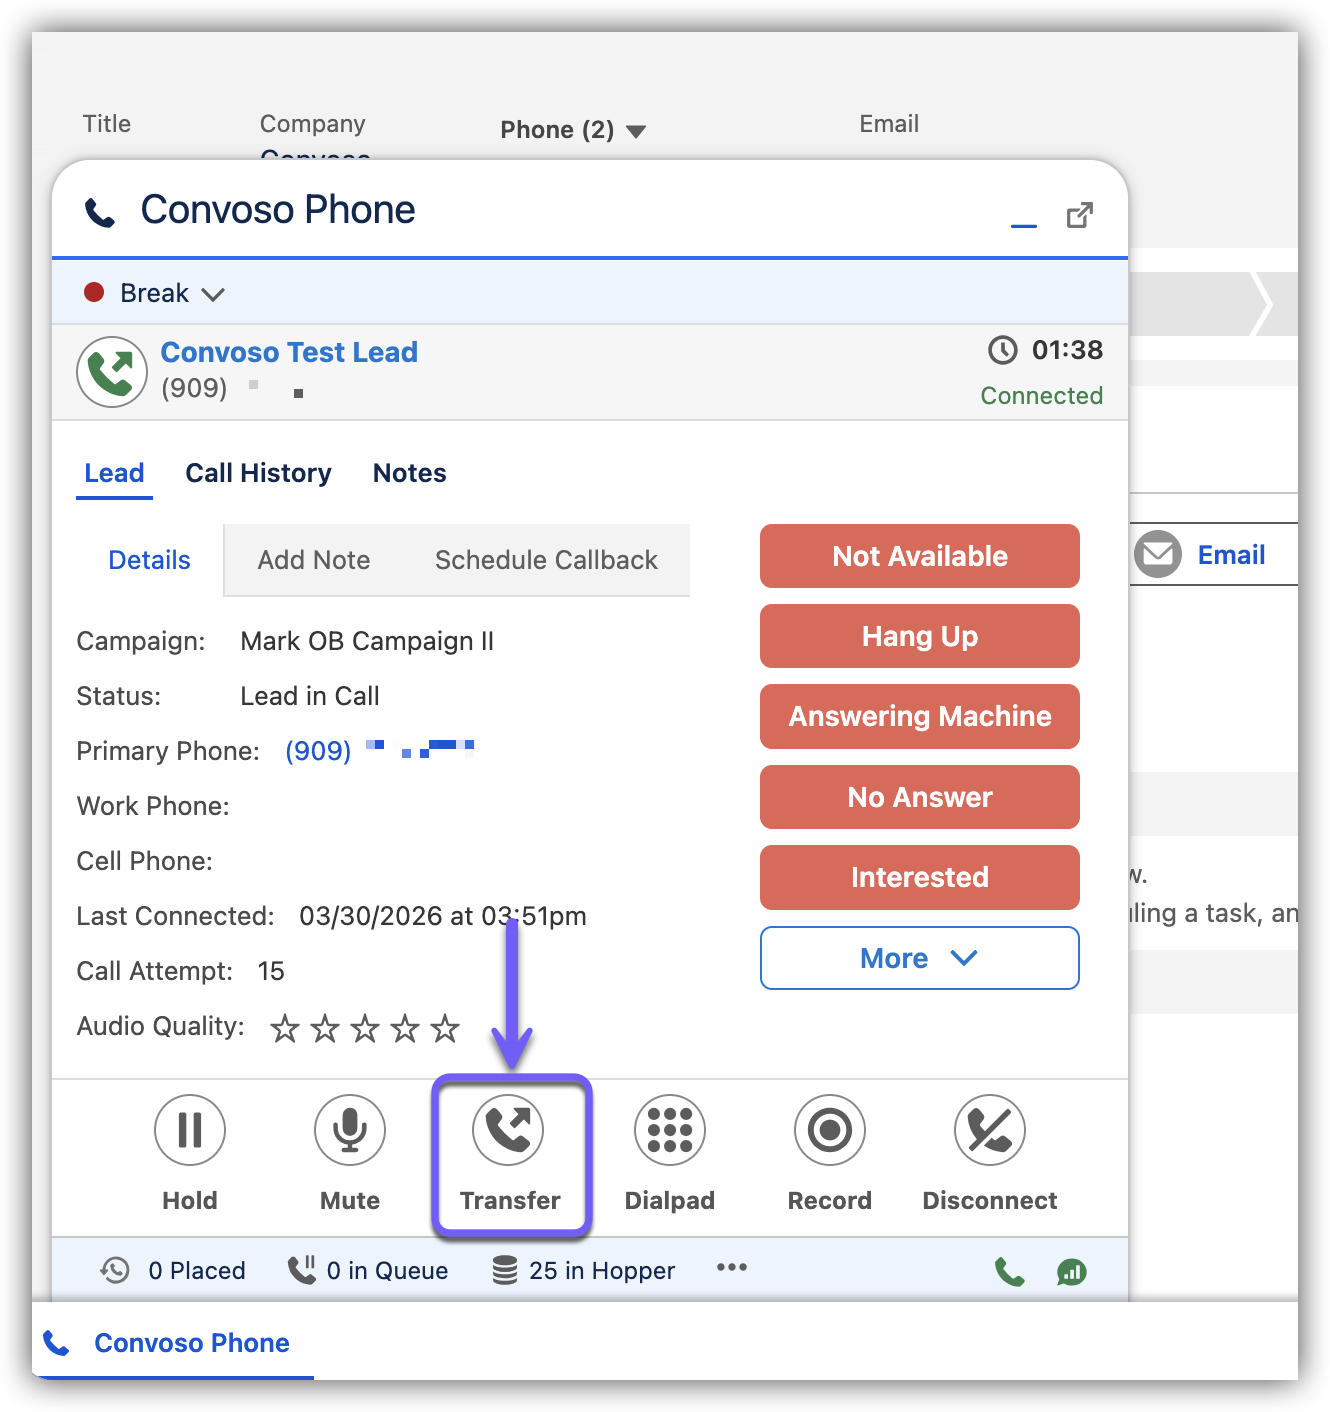
Task: Disconnect the current call
Action: click(990, 1131)
